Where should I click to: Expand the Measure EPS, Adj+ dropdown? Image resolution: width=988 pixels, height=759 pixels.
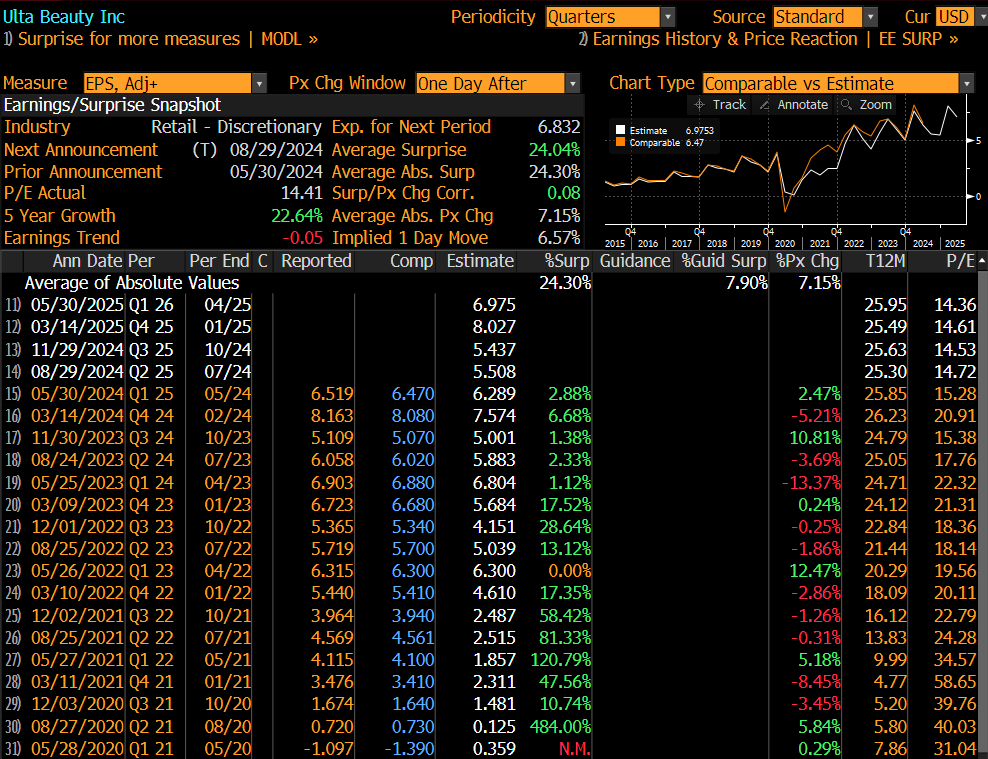coord(259,84)
